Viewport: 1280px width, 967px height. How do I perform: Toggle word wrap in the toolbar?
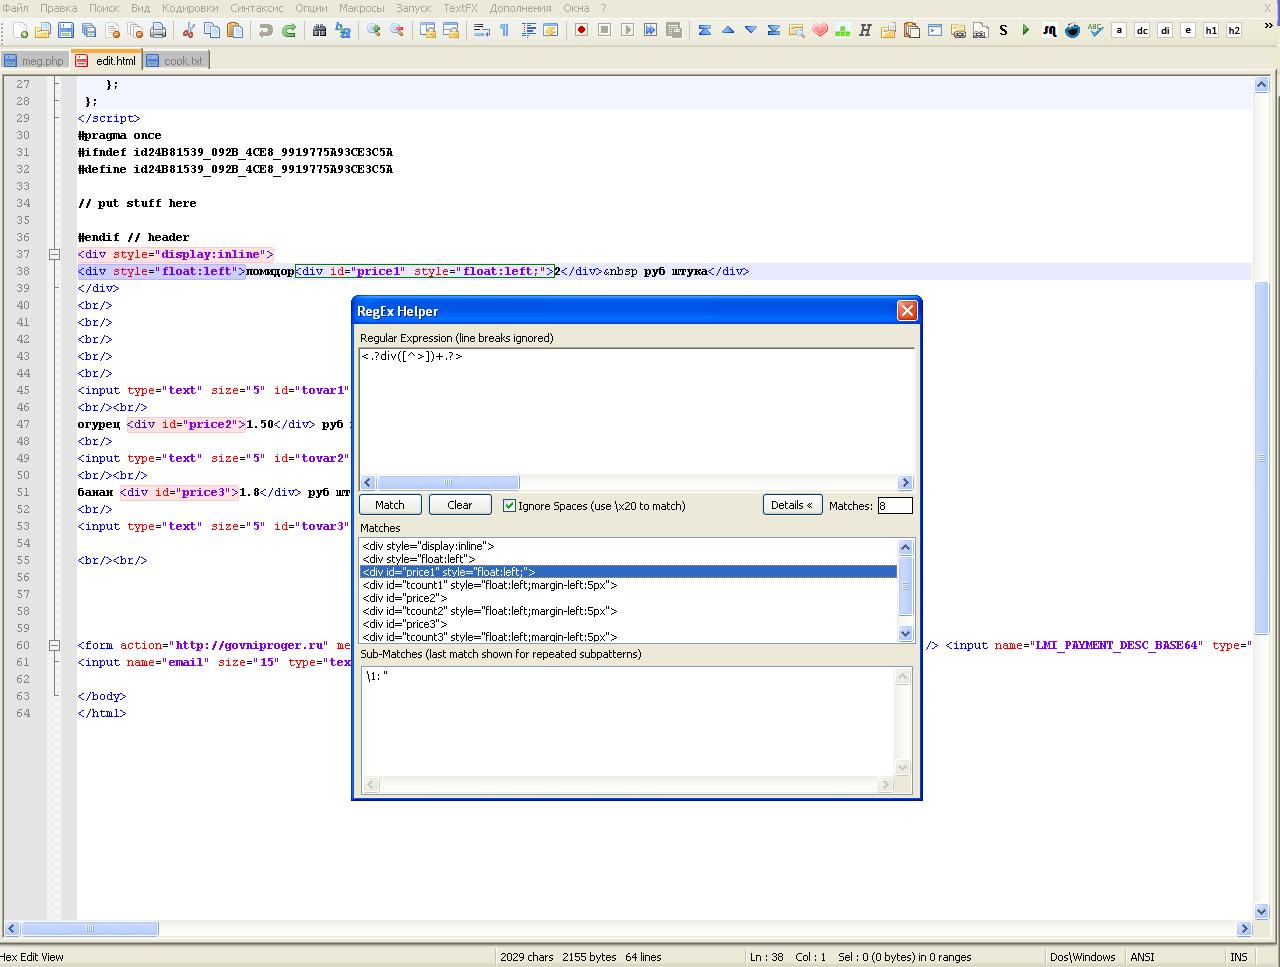point(481,30)
